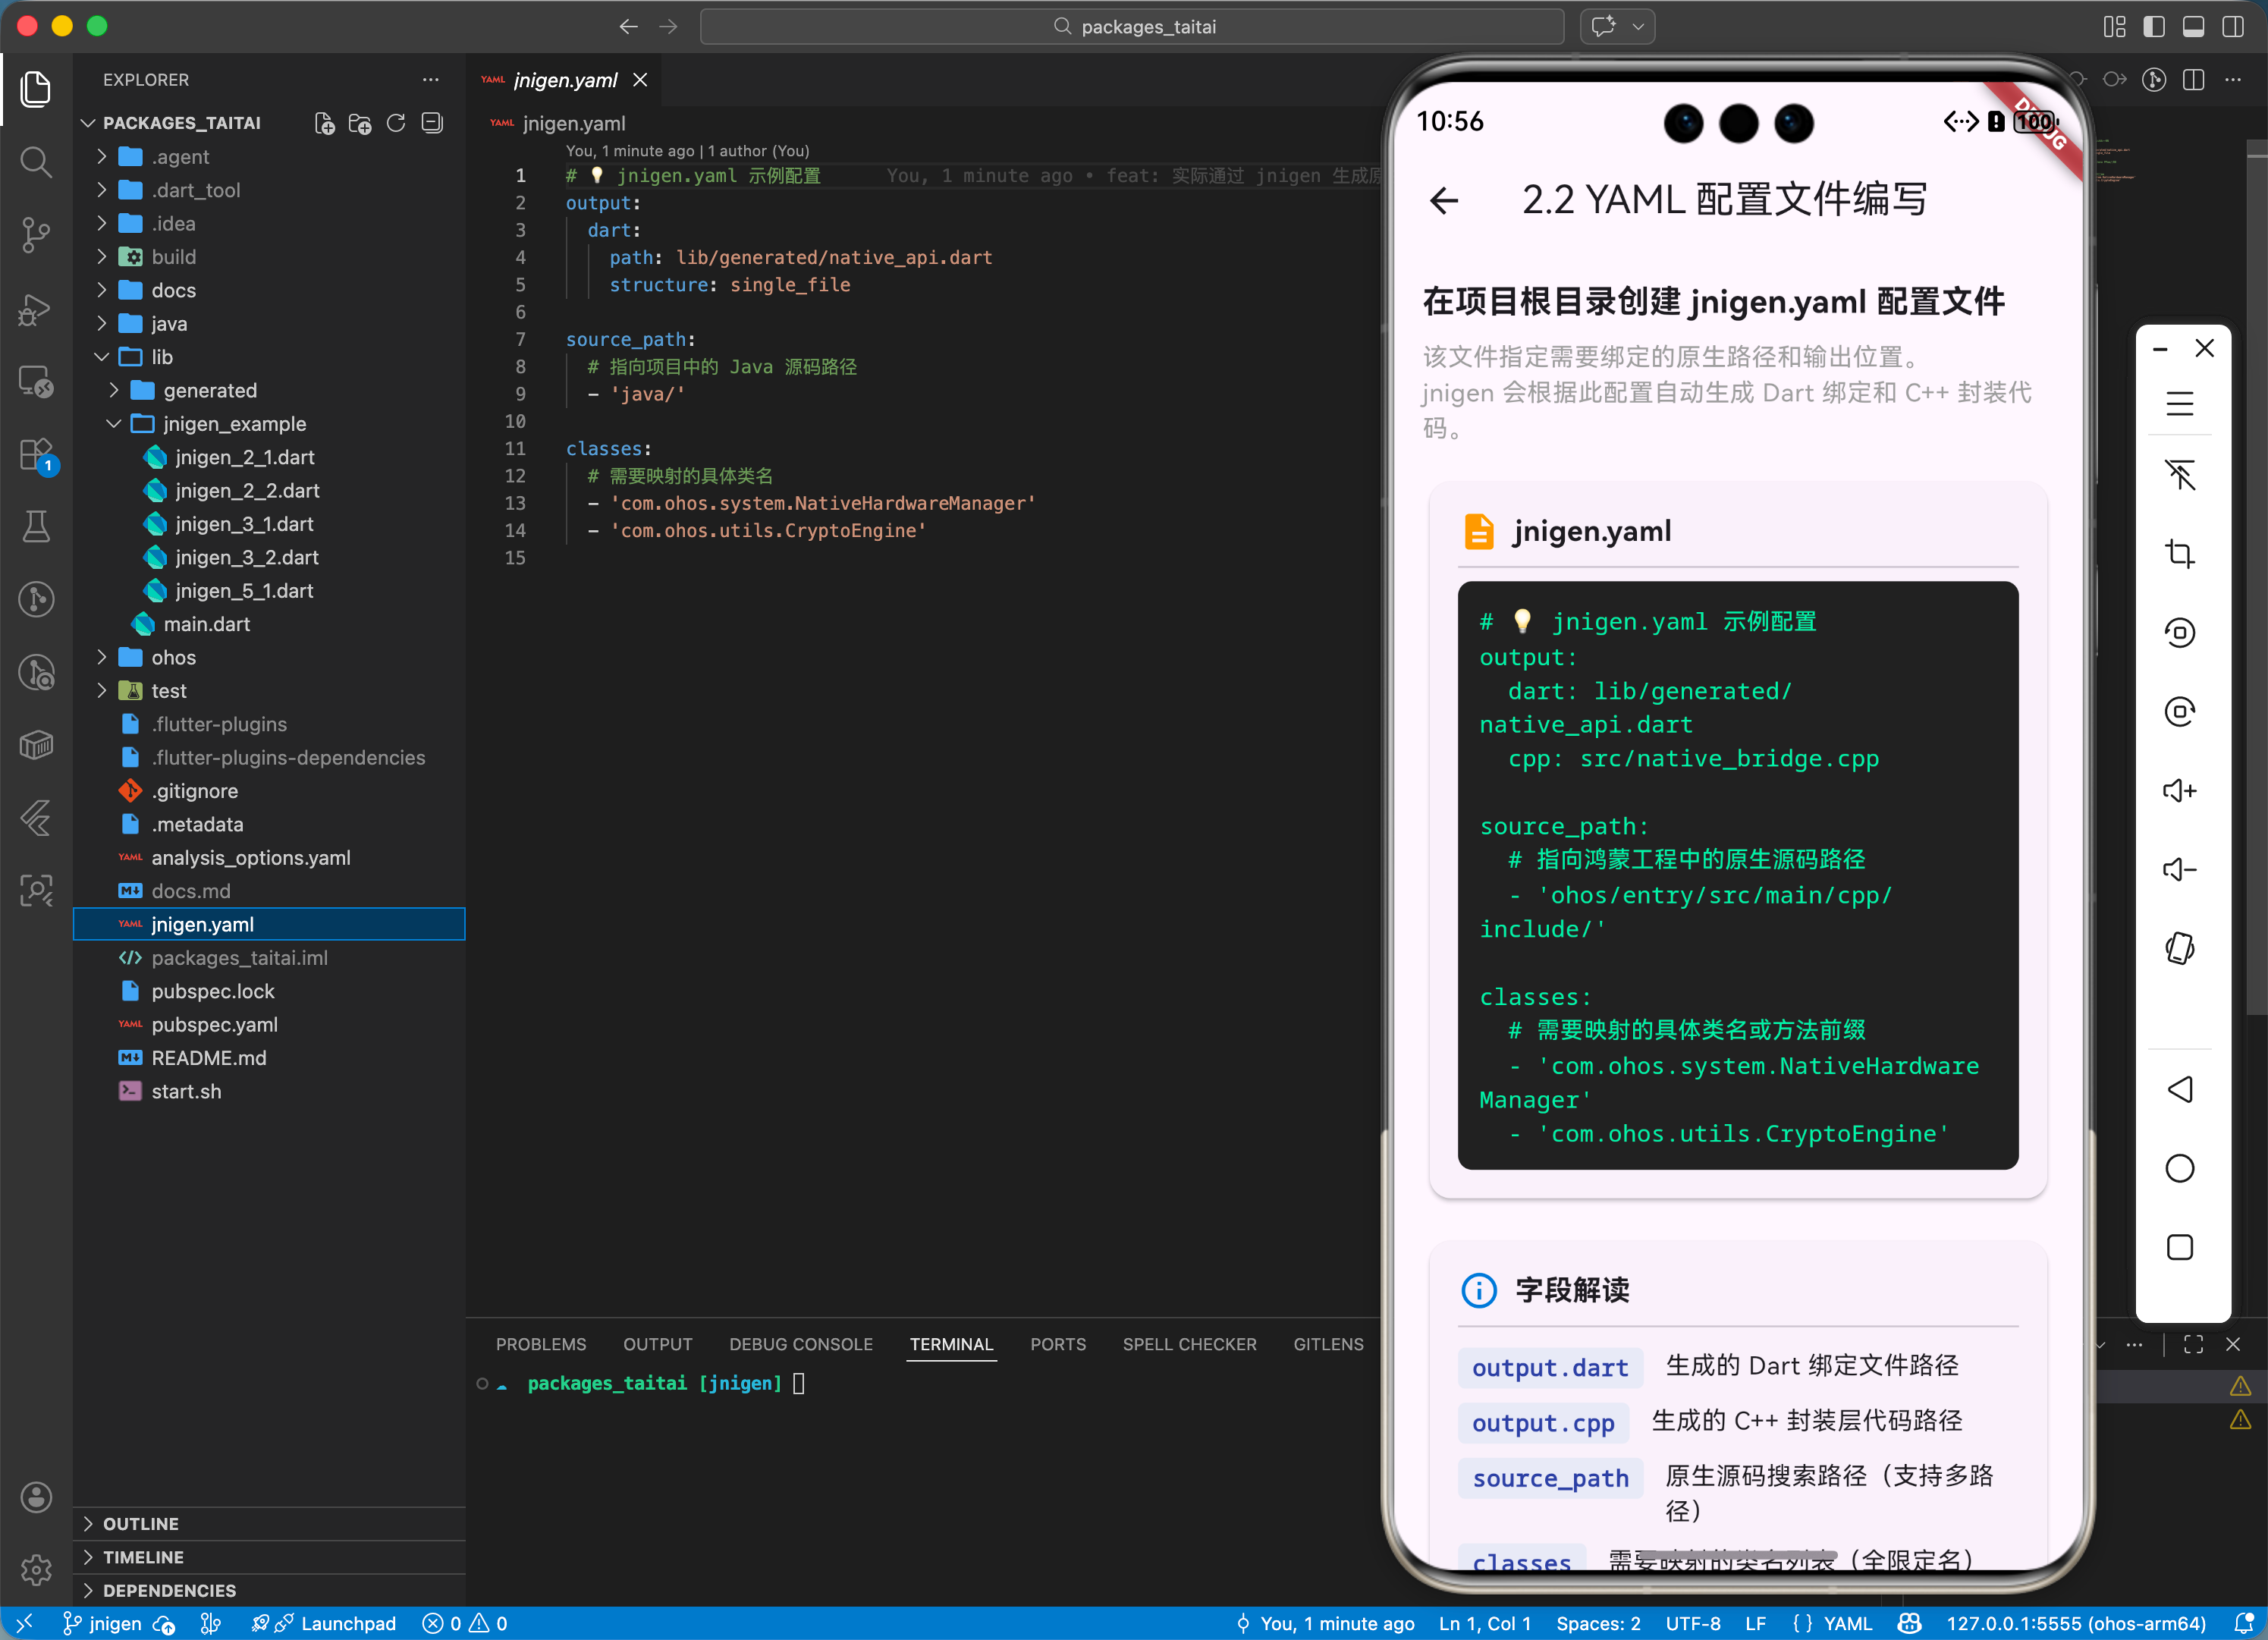The height and width of the screenshot is (1640, 2268).
Task: Switch to the DEBUG CONSOLE tab
Action: pyautogui.click(x=800, y=1344)
